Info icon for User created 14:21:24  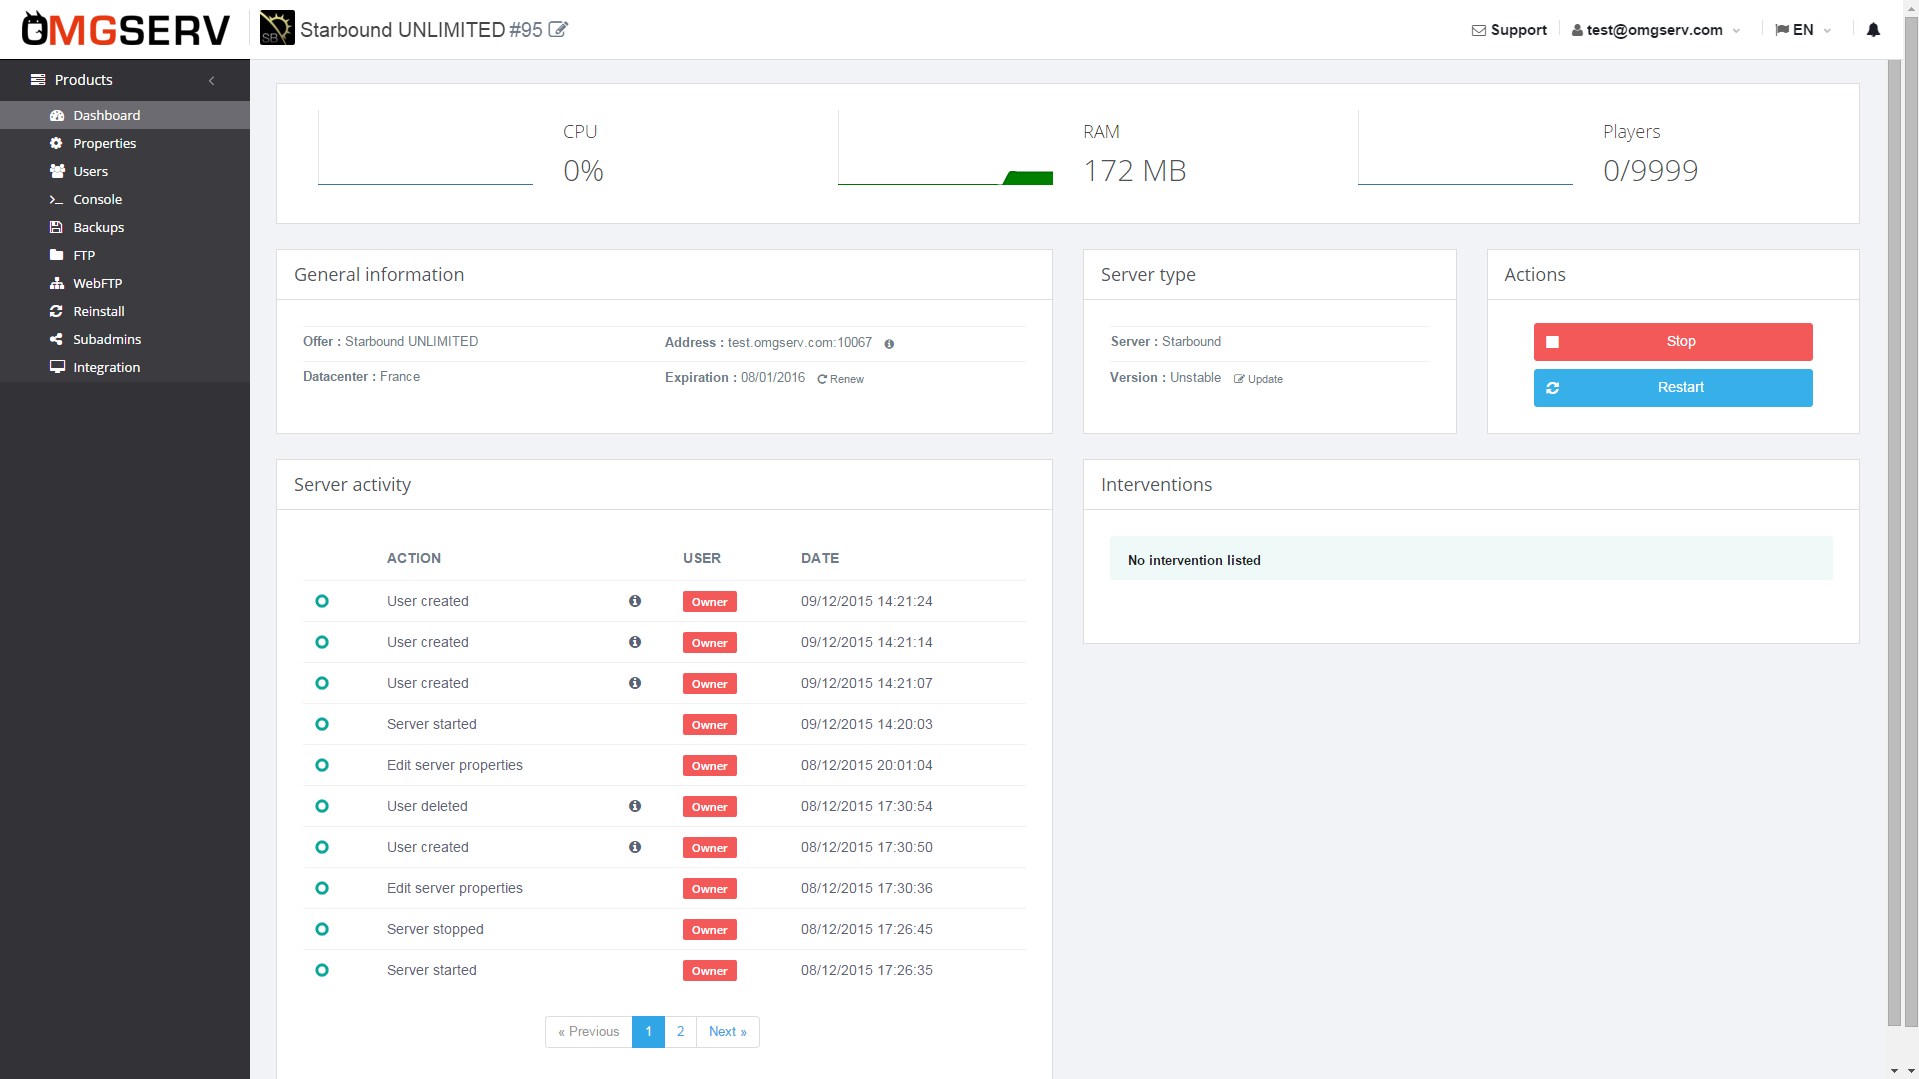635,601
